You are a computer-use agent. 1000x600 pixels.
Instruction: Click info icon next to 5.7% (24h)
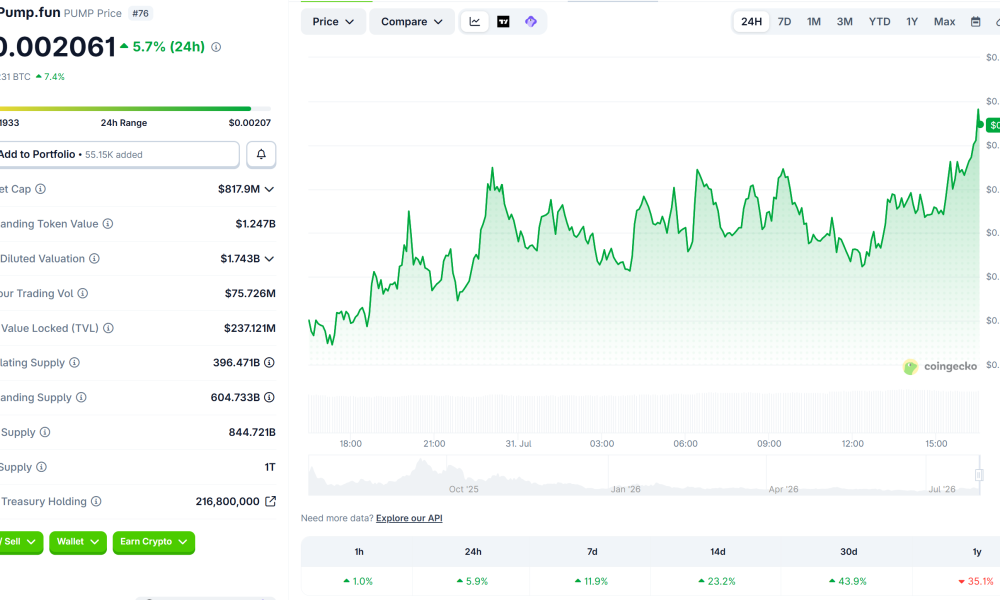[216, 47]
